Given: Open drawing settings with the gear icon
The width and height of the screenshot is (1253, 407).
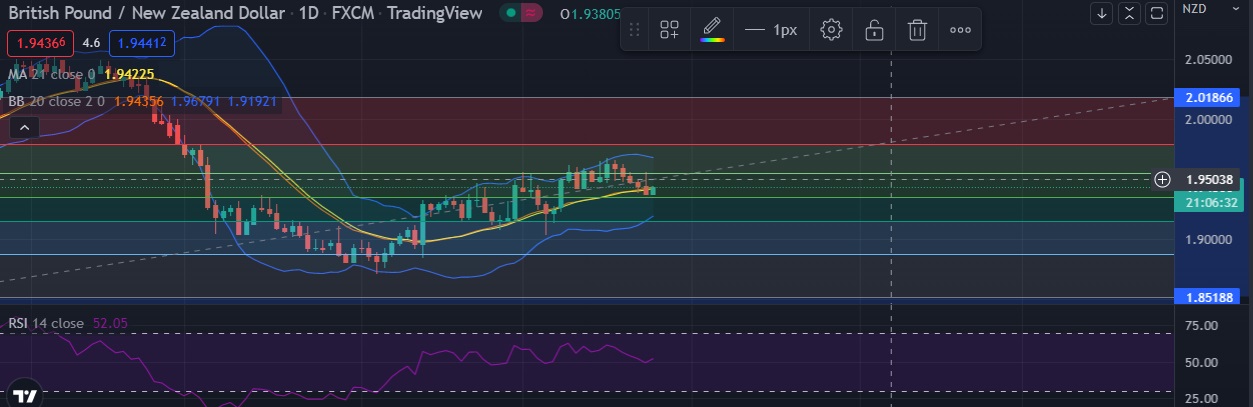Looking at the screenshot, I should tap(831, 30).
